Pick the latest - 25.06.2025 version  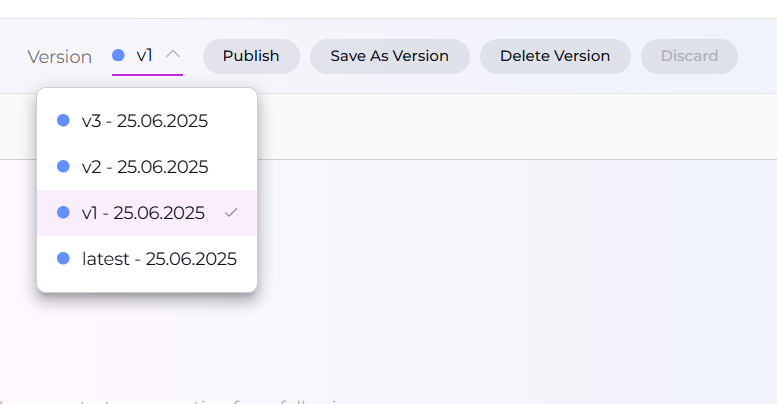coord(159,259)
